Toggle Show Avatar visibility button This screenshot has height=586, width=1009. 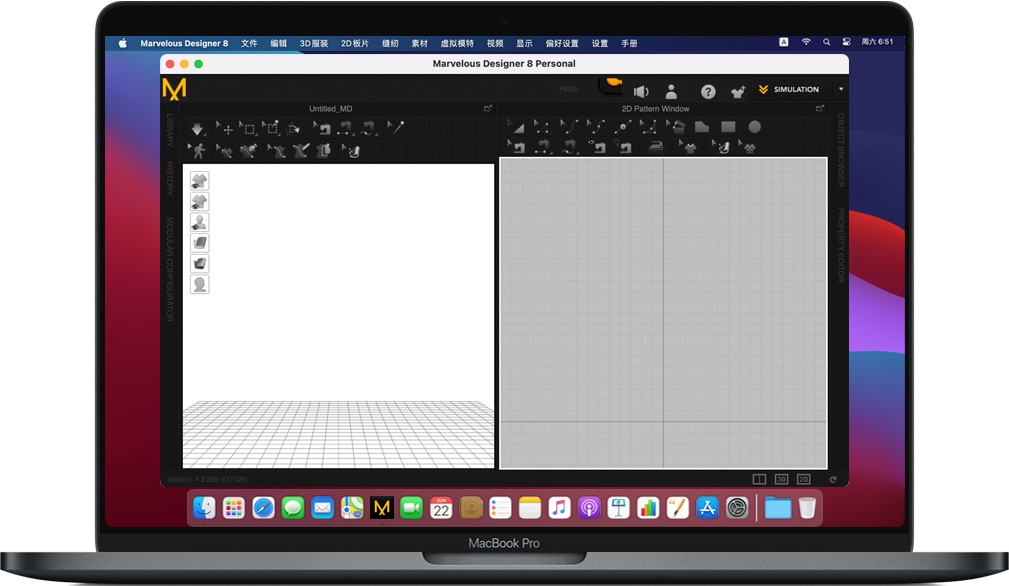pyautogui.click(x=199, y=222)
